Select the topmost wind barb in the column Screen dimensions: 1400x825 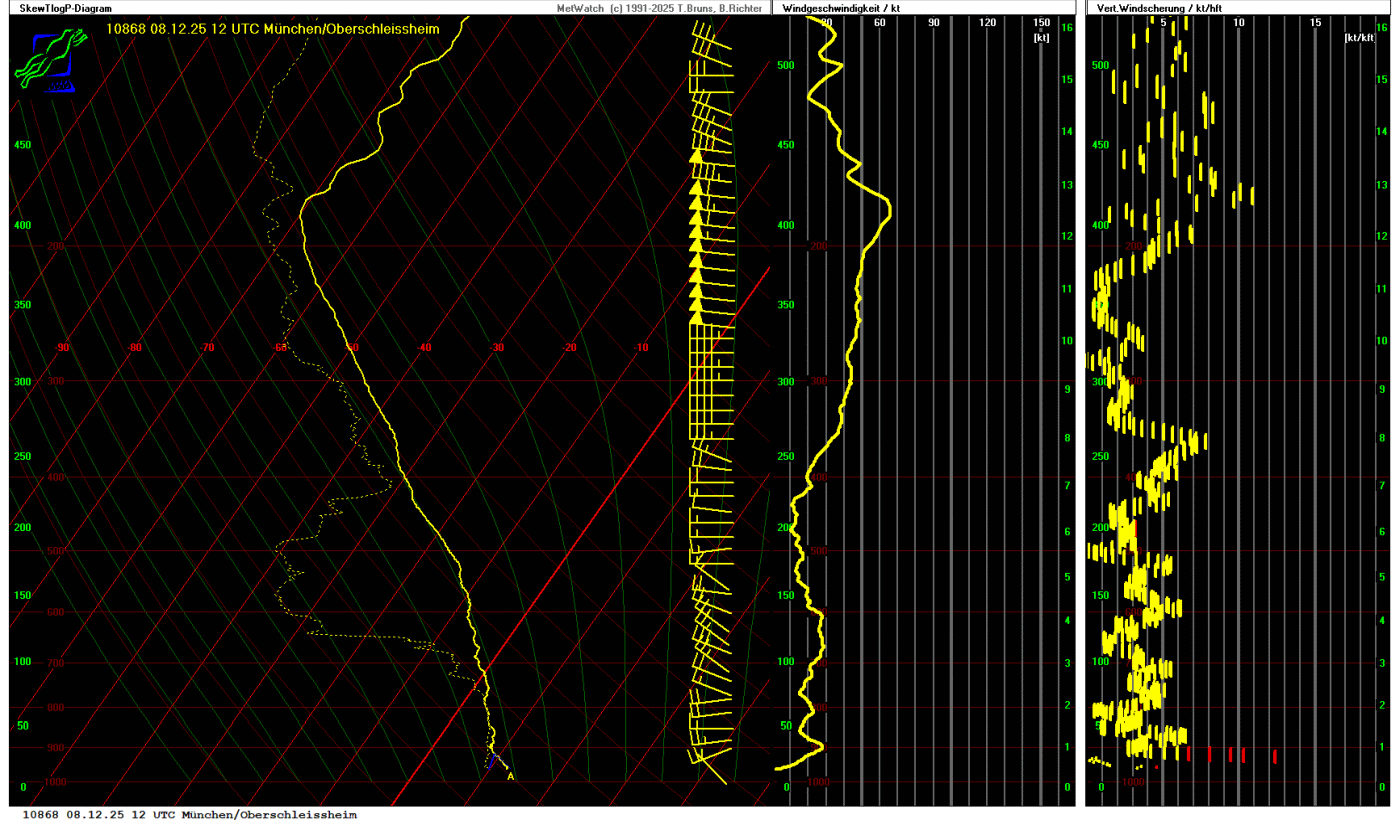point(711,38)
